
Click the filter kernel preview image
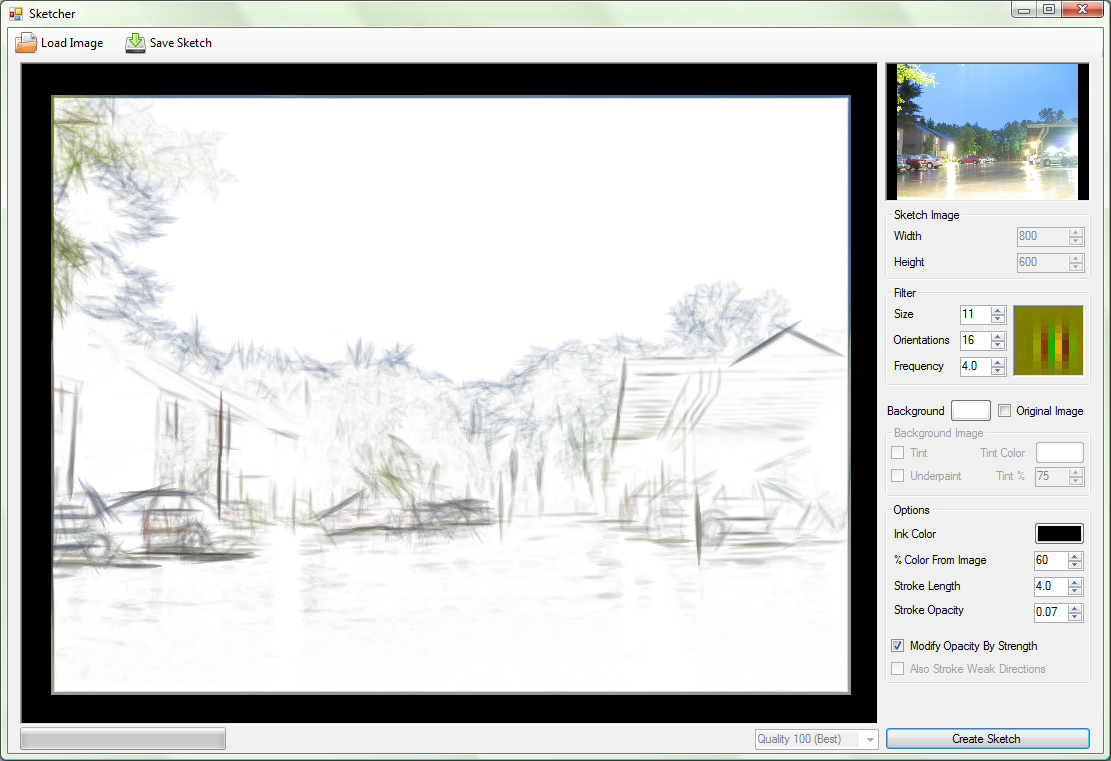coord(1048,341)
